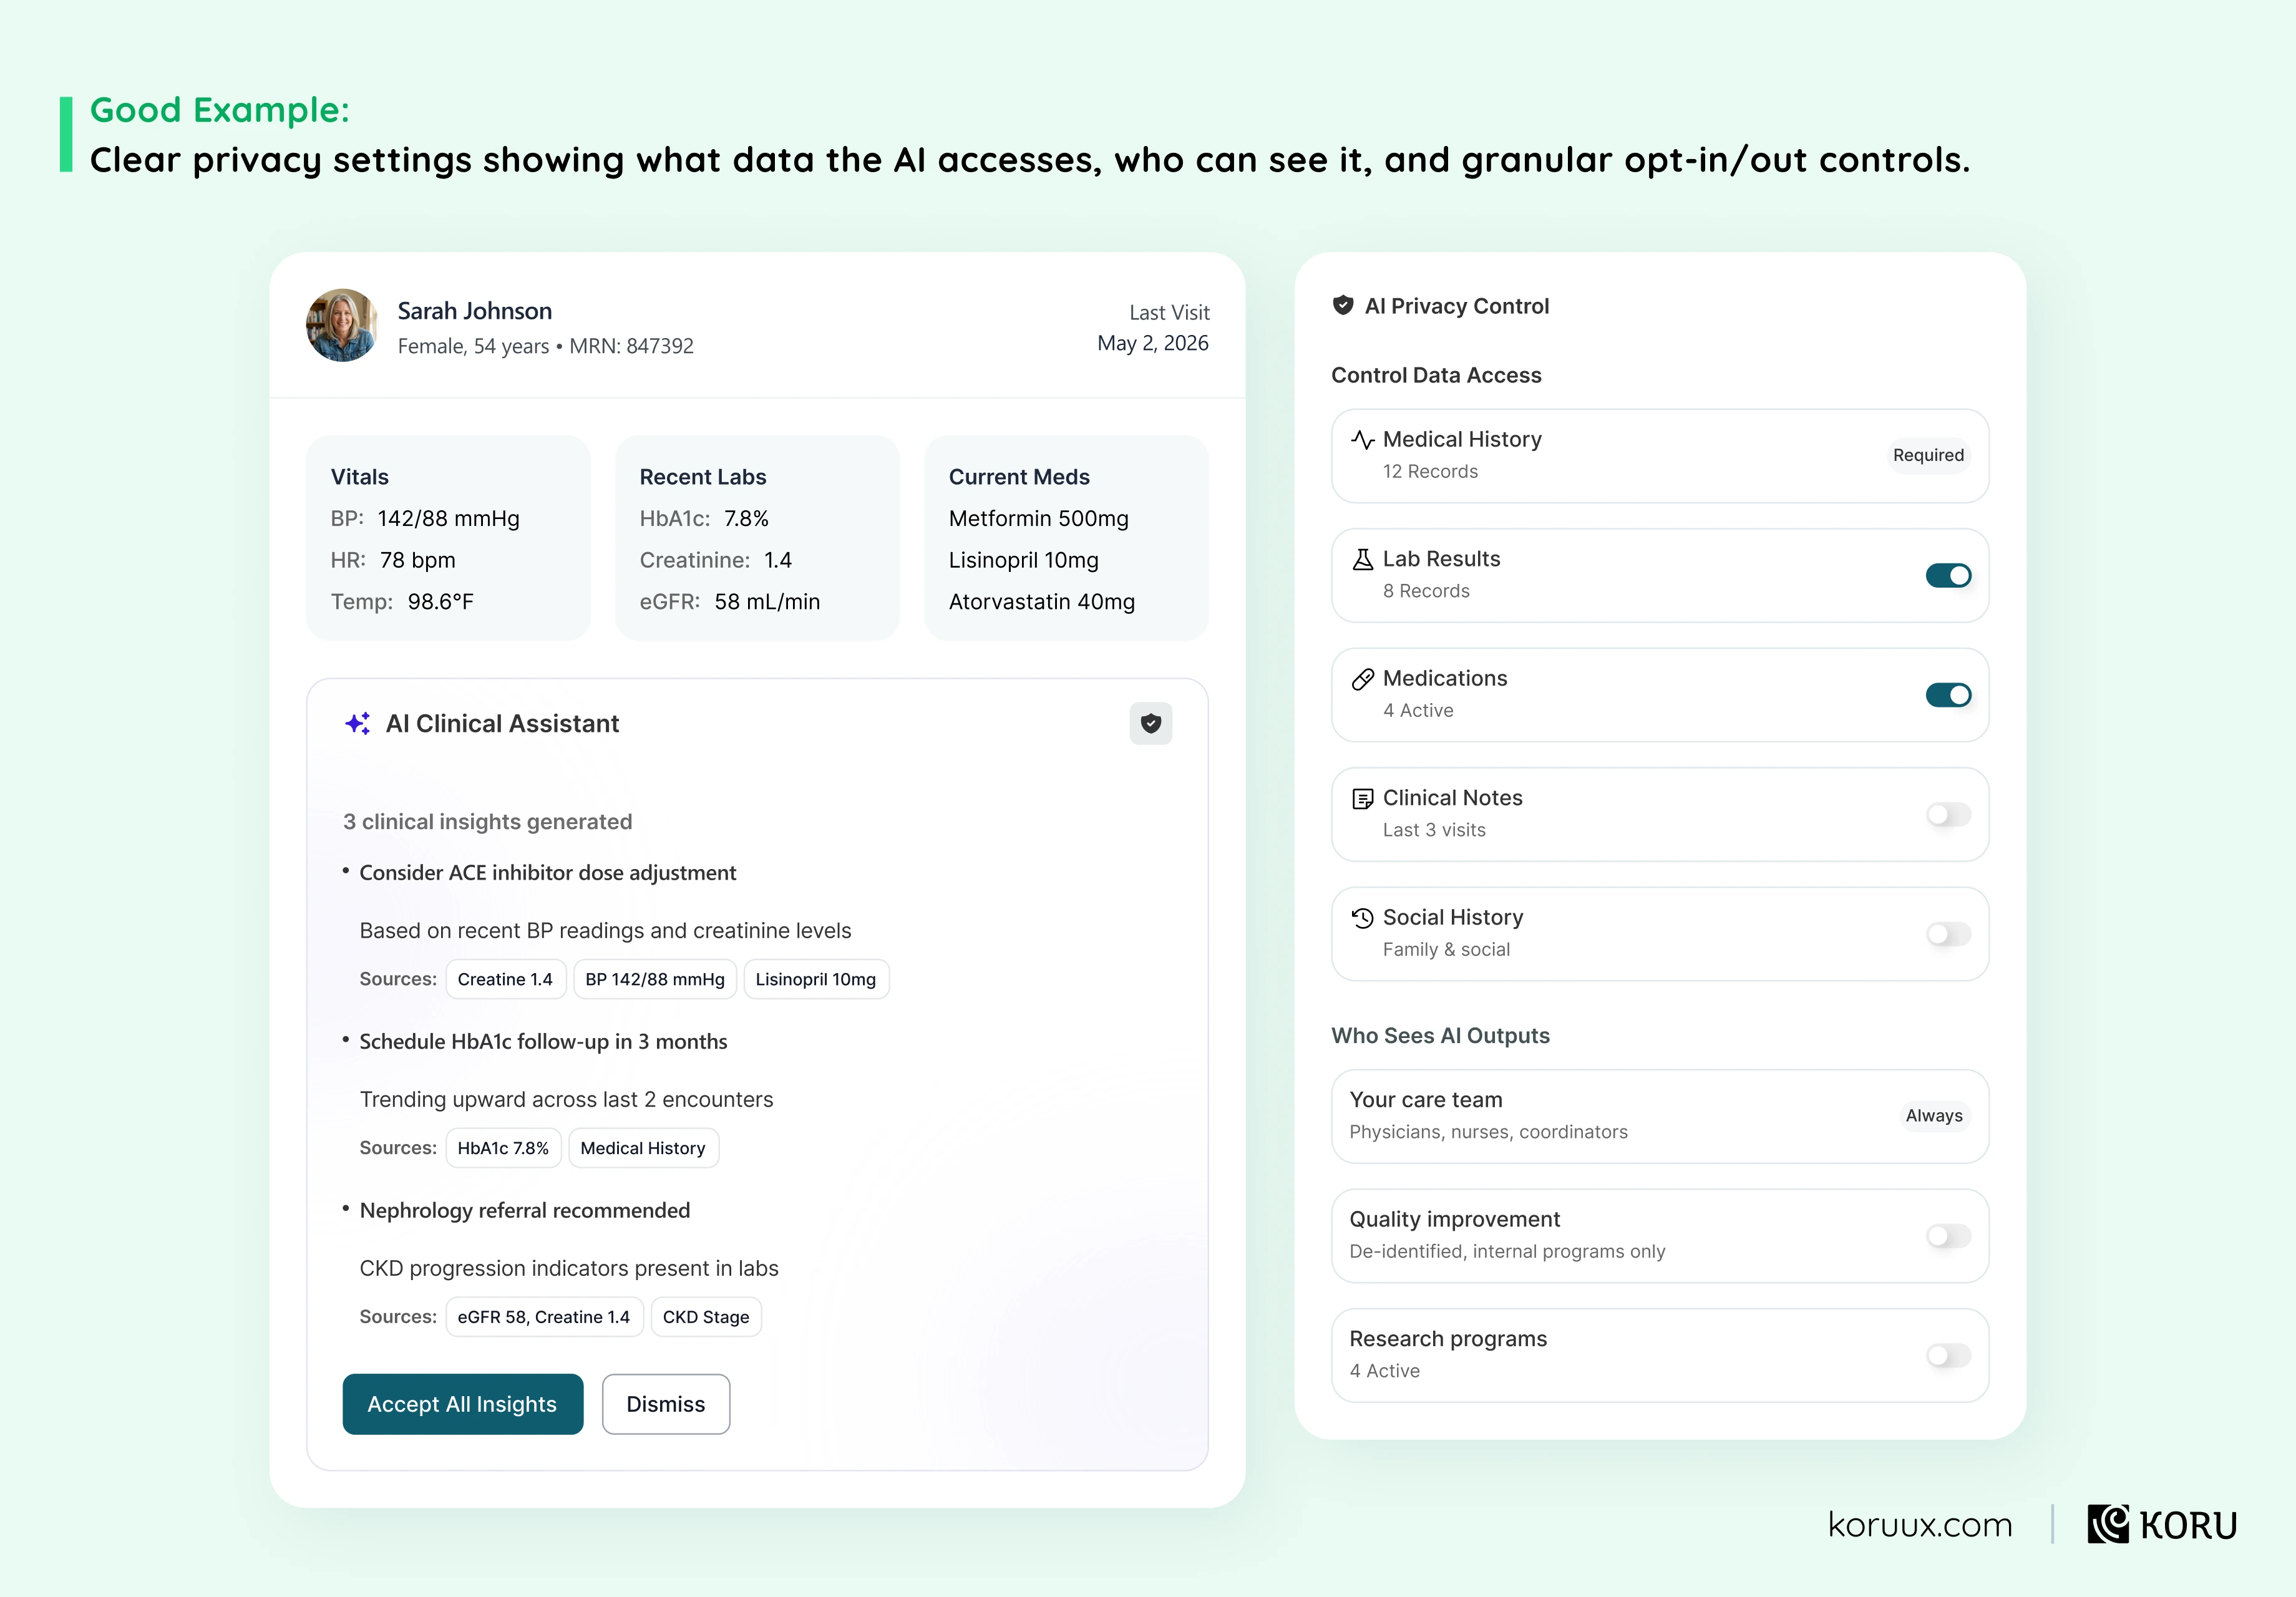Click the eGFR 58 mL/min lab value
2296x1597 pixels.
pos(767,602)
